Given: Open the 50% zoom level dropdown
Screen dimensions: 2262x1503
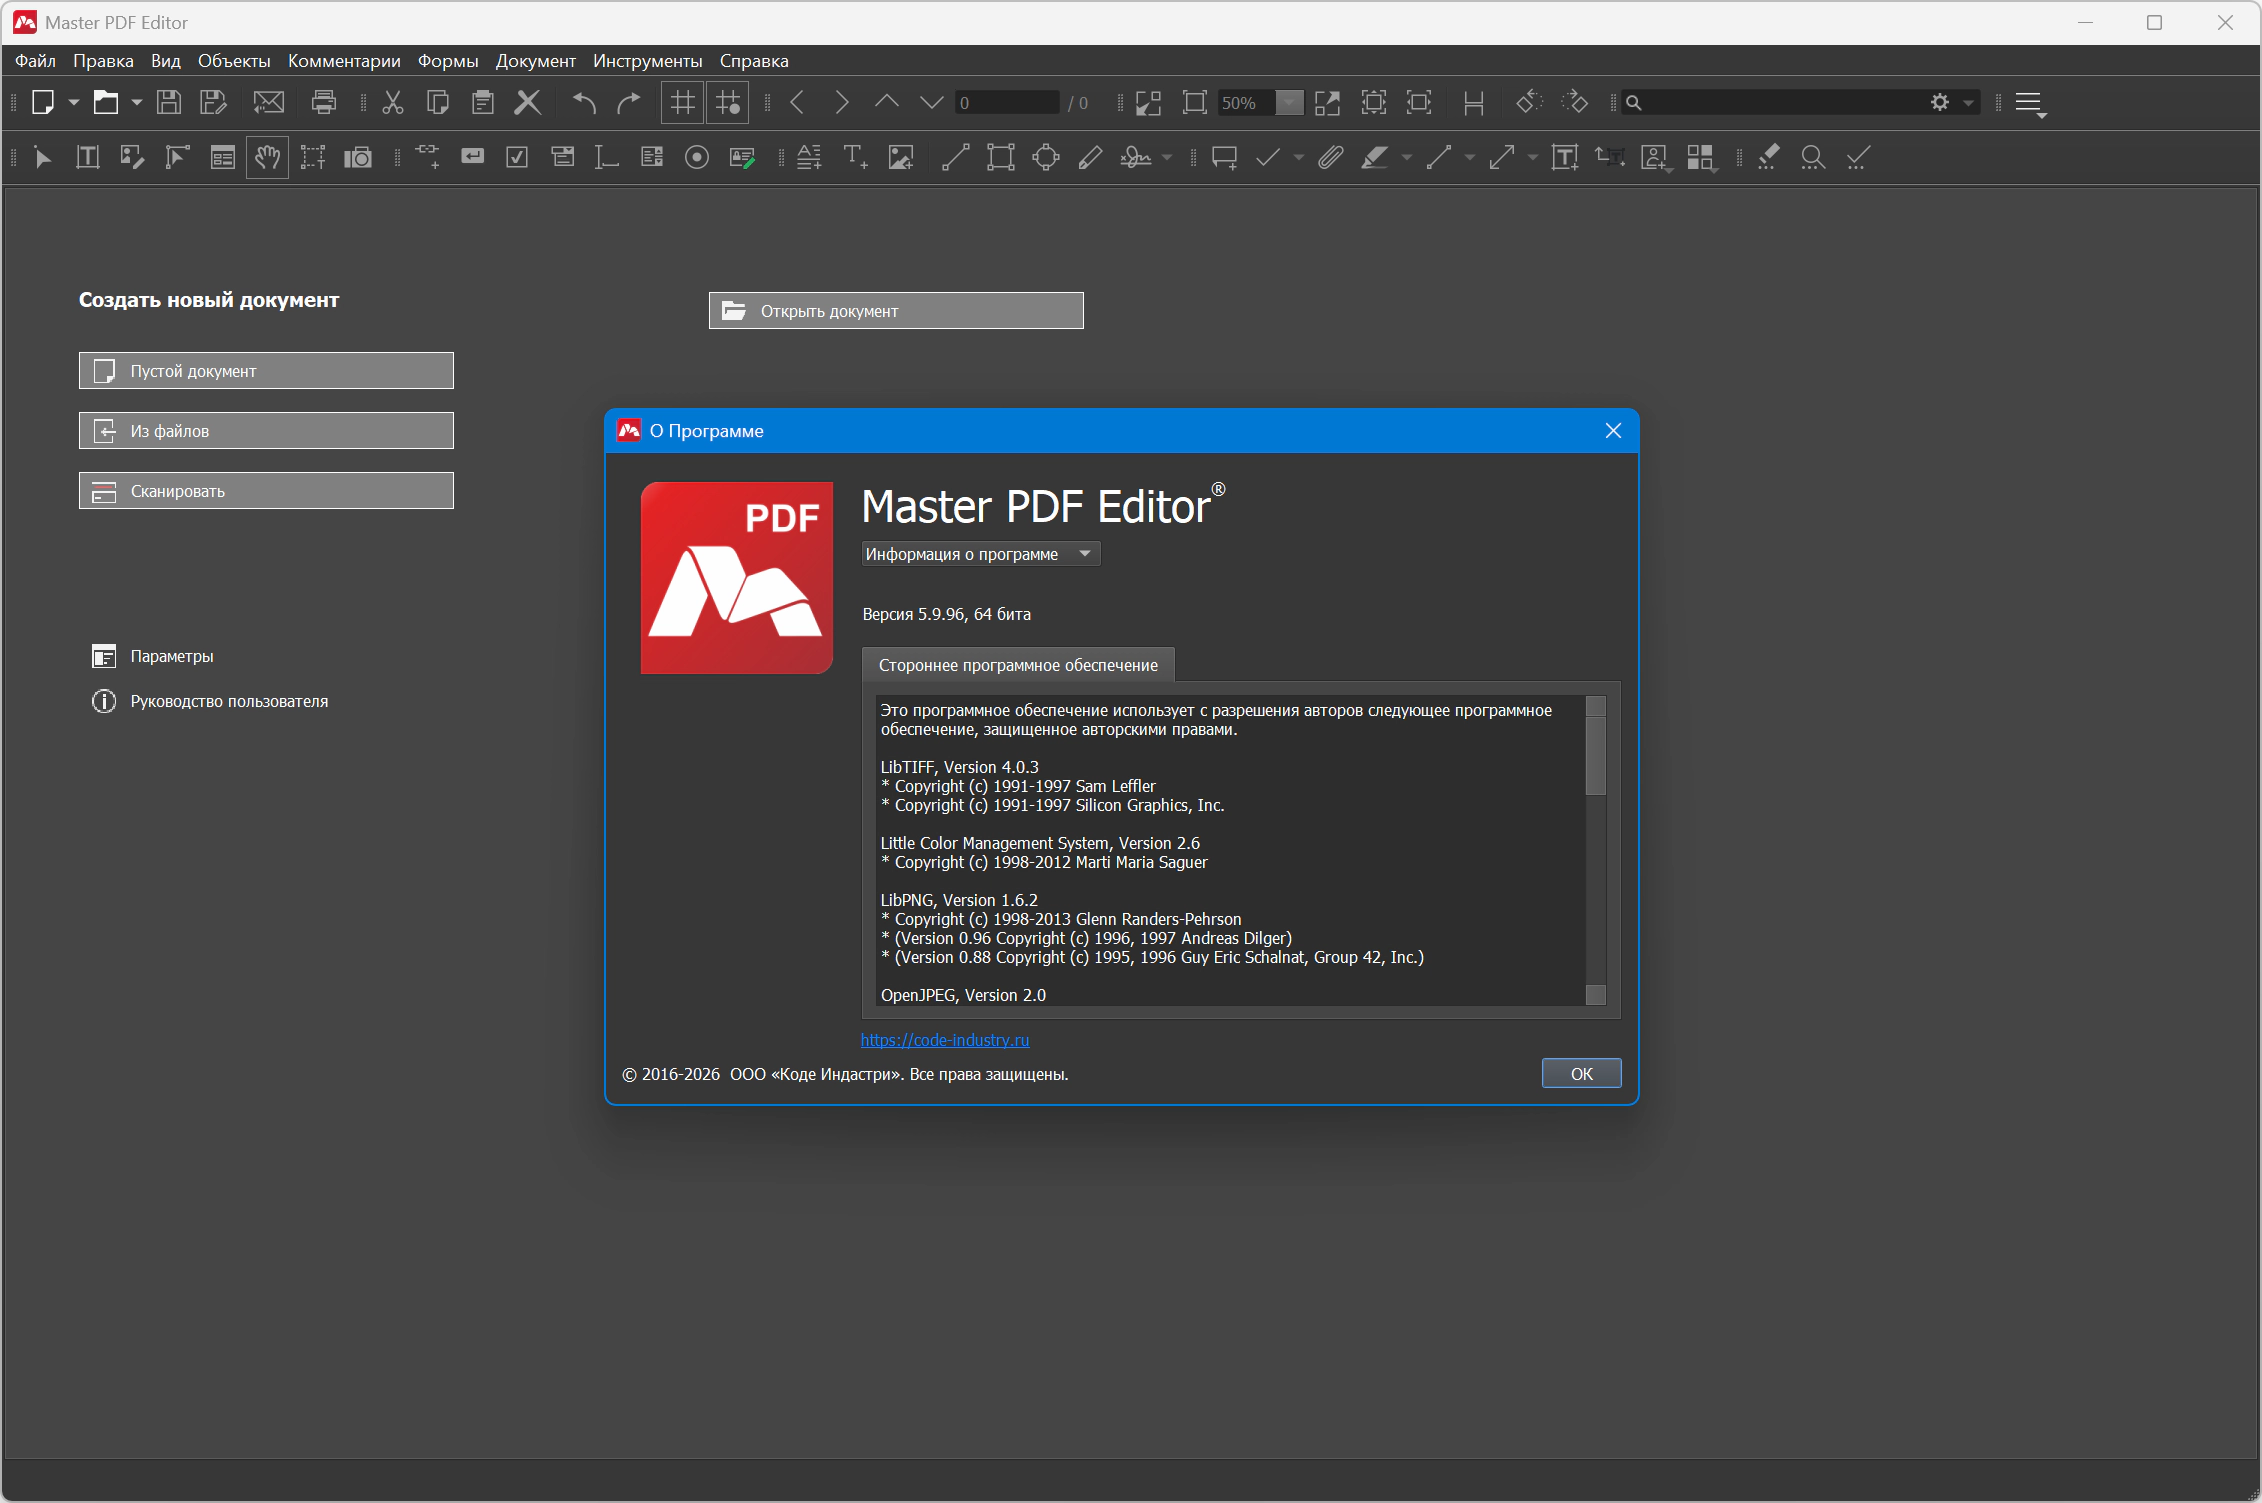Looking at the screenshot, I should pyautogui.click(x=1290, y=102).
